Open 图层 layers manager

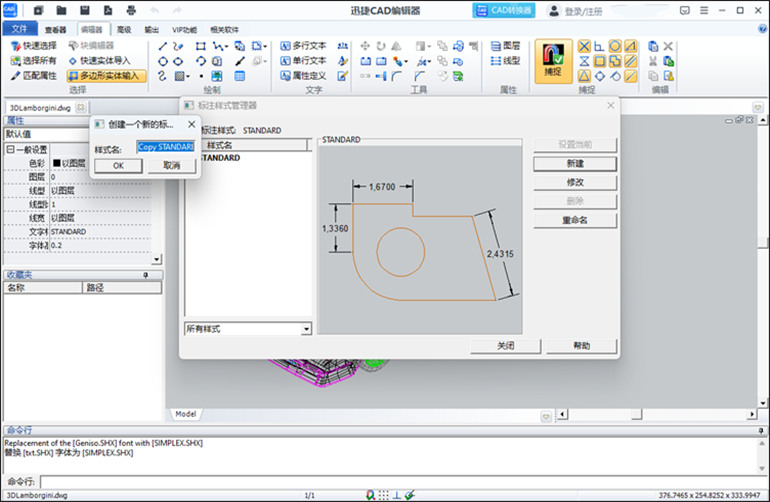click(x=505, y=46)
